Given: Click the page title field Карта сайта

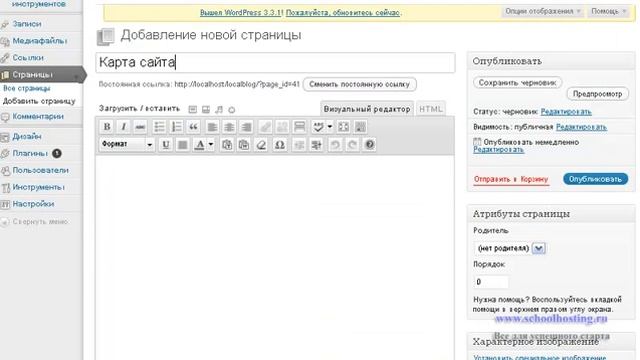Looking at the screenshot, I should 276,62.
